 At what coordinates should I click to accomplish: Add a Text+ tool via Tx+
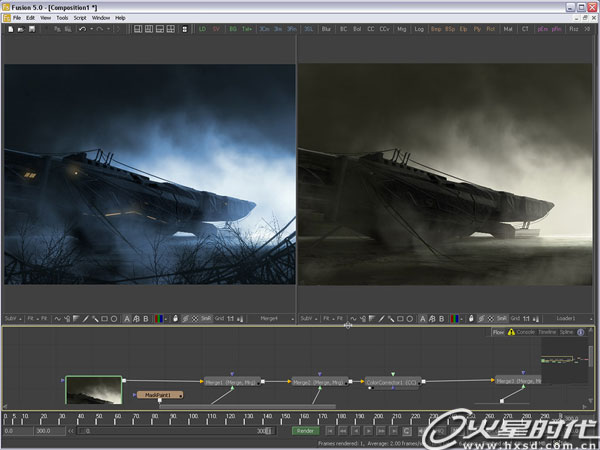tap(246, 29)
